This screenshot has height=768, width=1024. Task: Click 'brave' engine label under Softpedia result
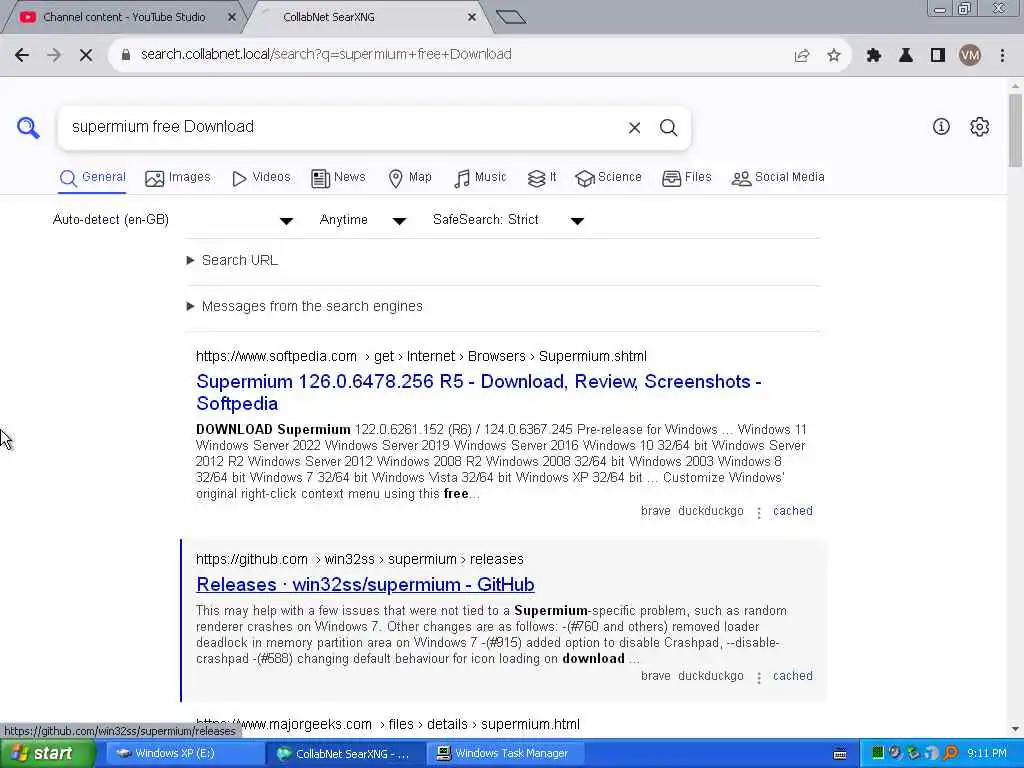click(656, 511)
